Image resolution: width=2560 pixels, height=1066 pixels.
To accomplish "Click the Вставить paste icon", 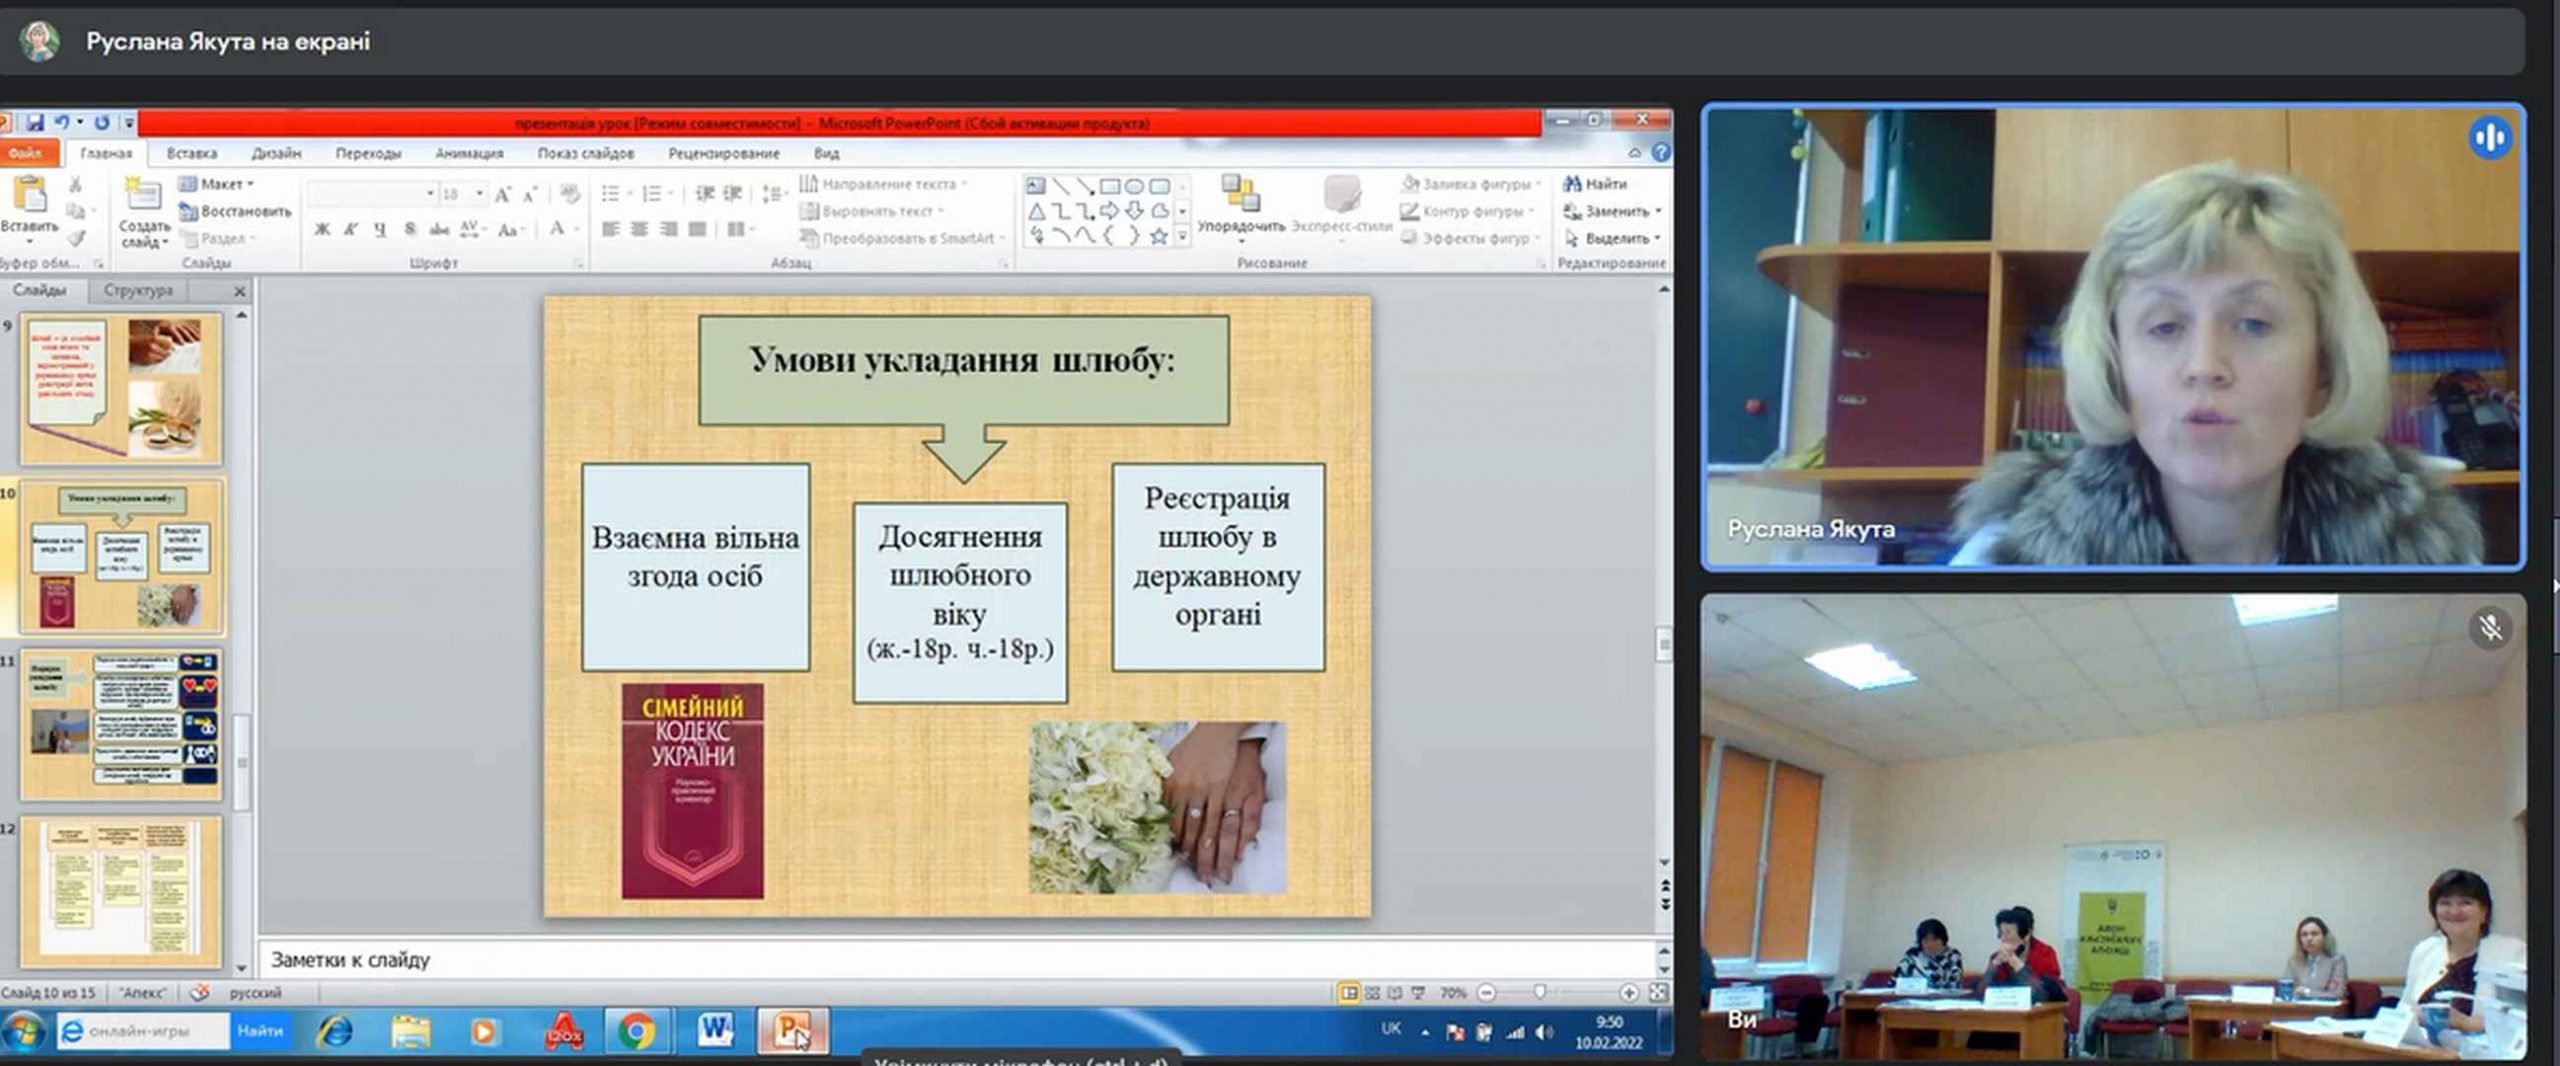I will (28, 195).
